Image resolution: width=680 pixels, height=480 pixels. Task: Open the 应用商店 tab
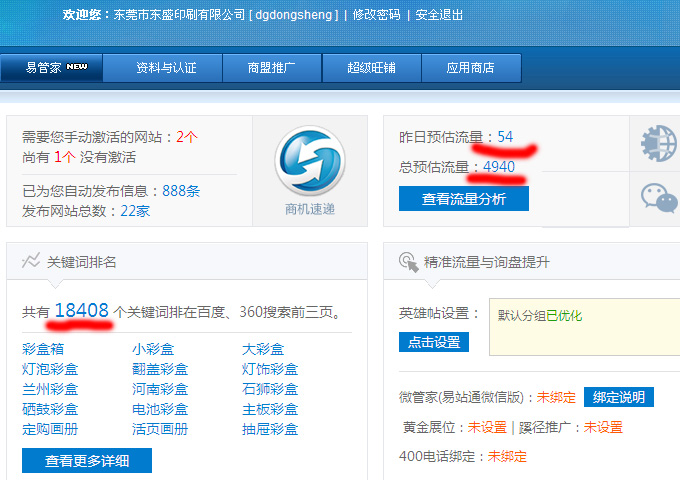[x=470, y=68]
